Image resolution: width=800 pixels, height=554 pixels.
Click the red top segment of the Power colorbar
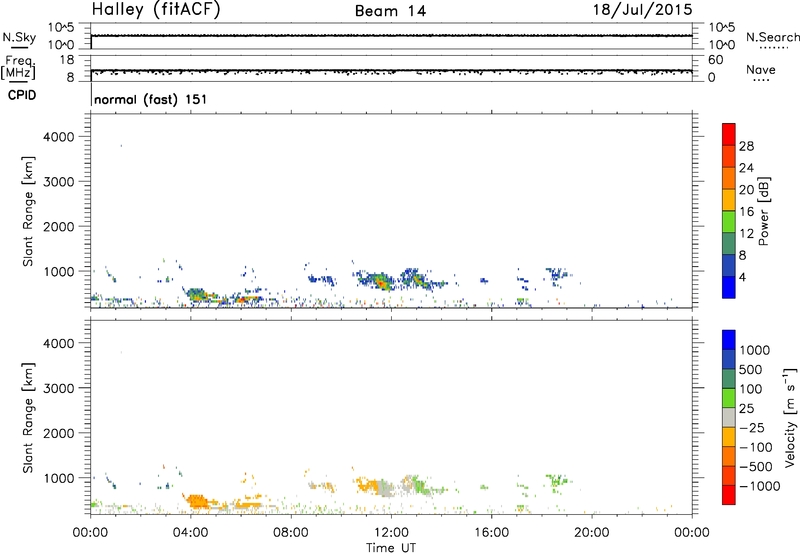[x=729, y=135]
